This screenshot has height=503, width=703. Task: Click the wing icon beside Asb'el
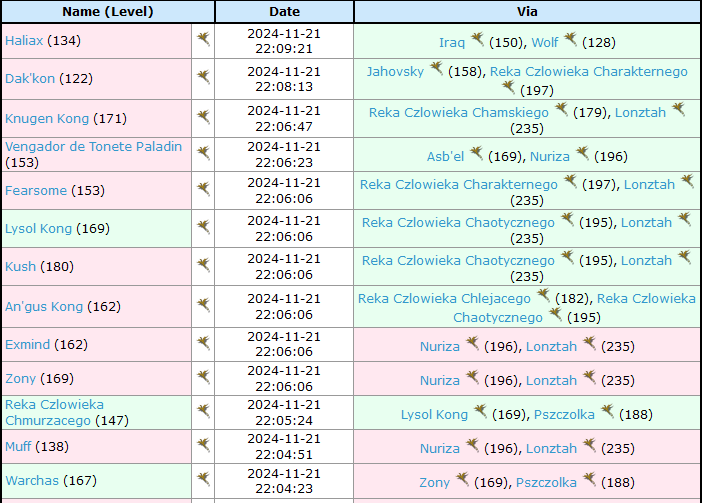click(x=476, y=154)
